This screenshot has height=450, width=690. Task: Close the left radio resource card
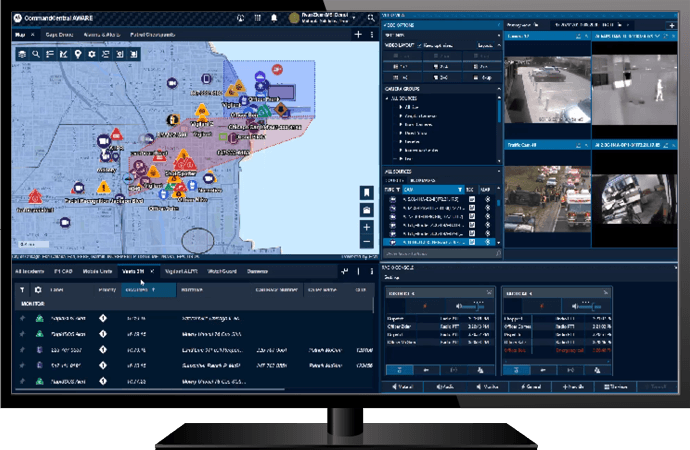coord(489,293)
